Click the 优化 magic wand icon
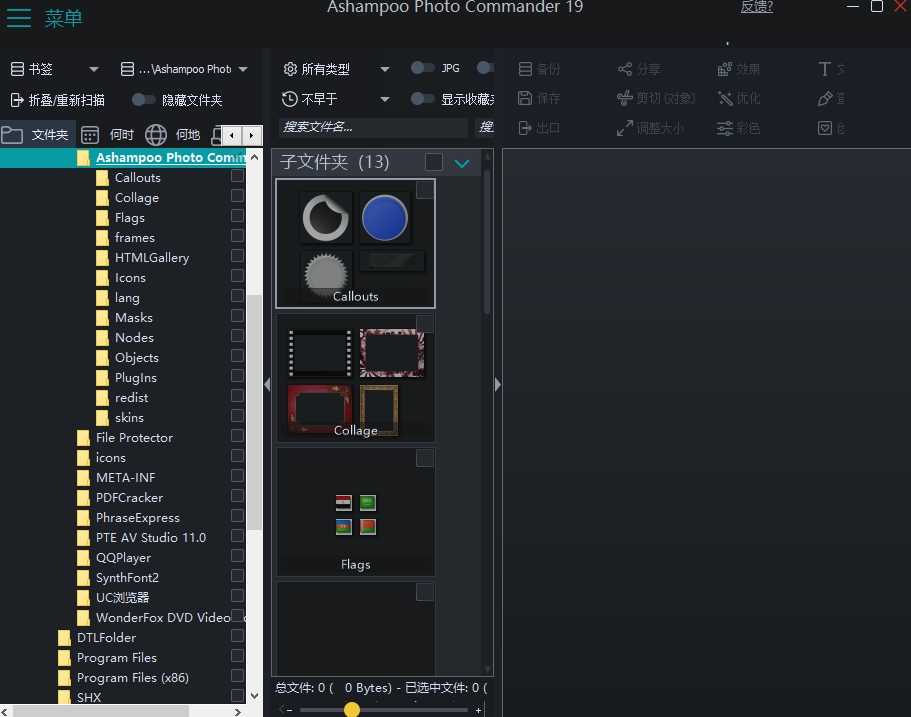 point(725,98)
